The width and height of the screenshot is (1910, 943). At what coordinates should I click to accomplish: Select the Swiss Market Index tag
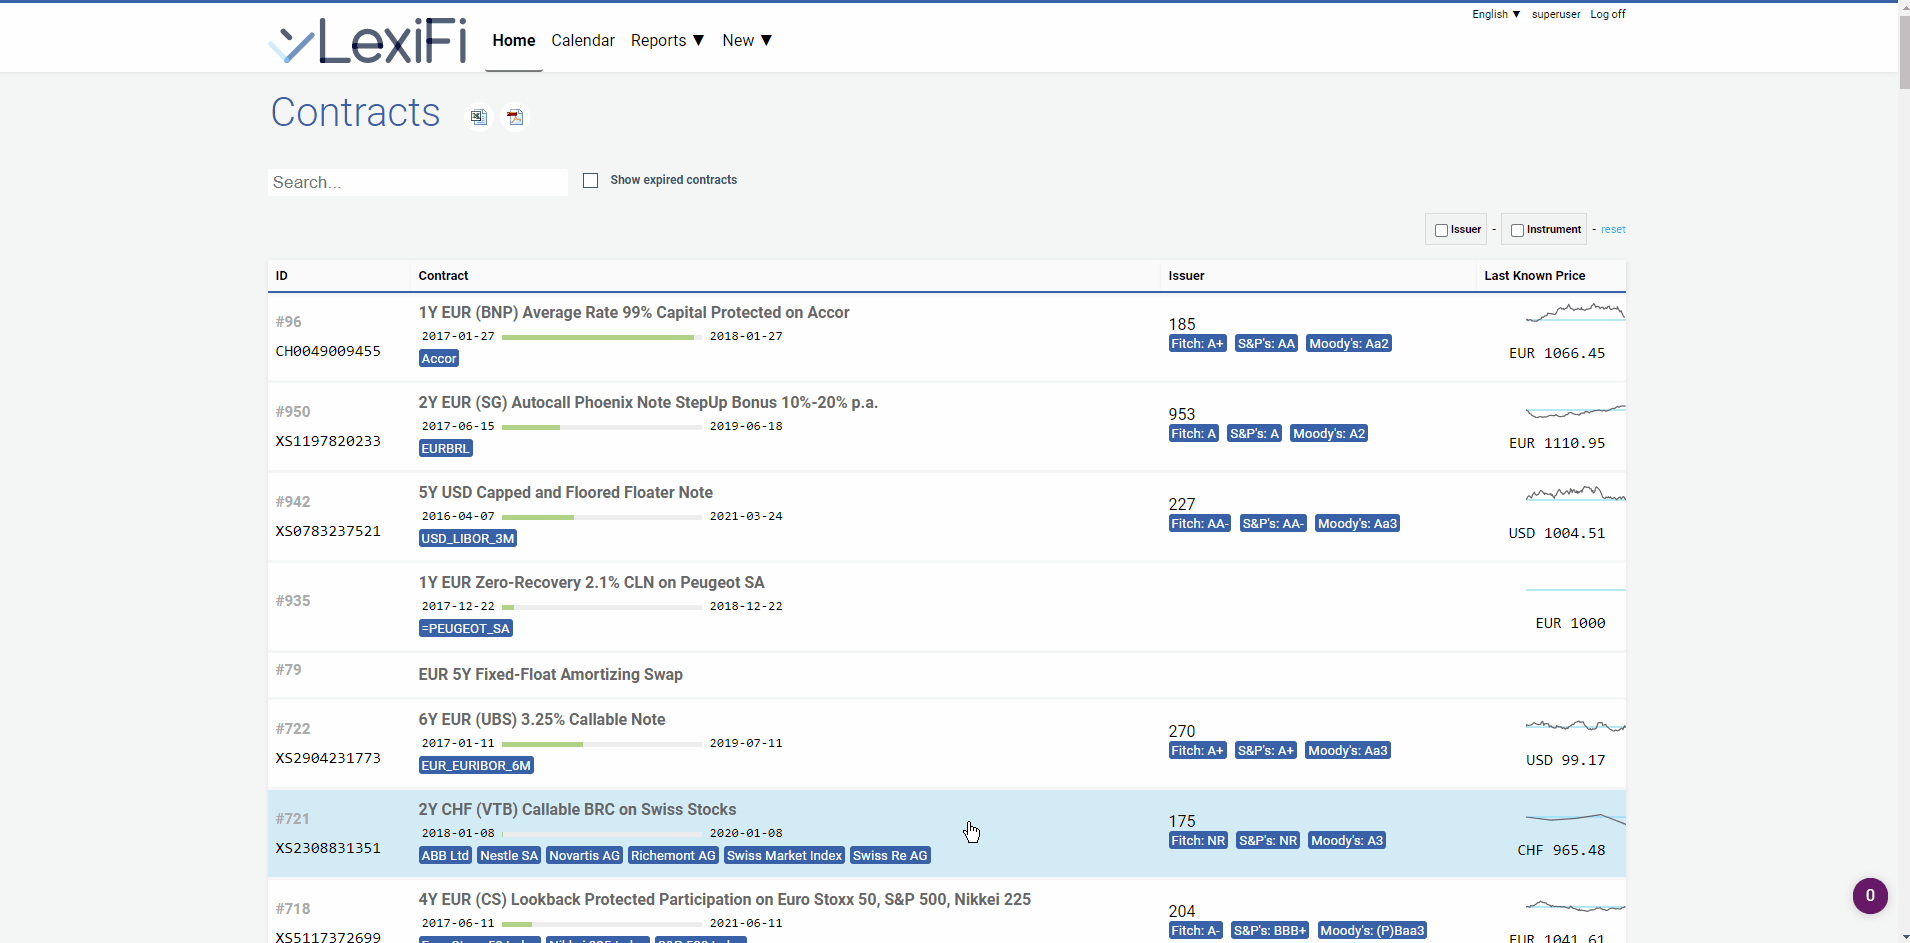(x=784, y=855)
